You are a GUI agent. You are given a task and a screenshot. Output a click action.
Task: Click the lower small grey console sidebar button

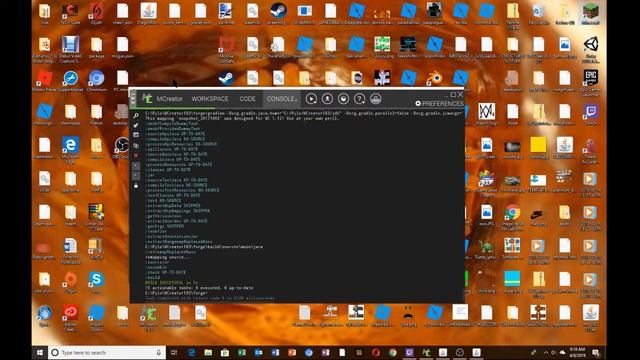tap(136, 176)
